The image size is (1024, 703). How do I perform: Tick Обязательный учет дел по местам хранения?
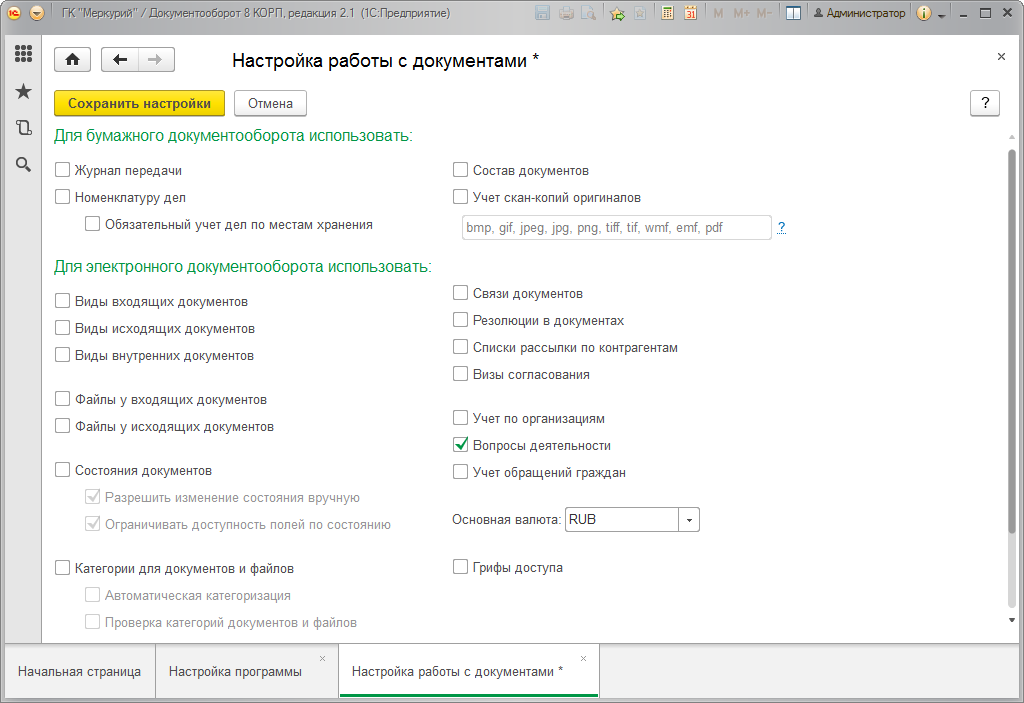(93, 224)
